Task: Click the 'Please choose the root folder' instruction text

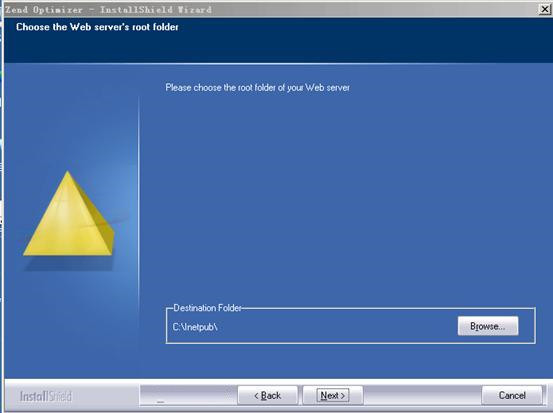Action: (257, 87)
